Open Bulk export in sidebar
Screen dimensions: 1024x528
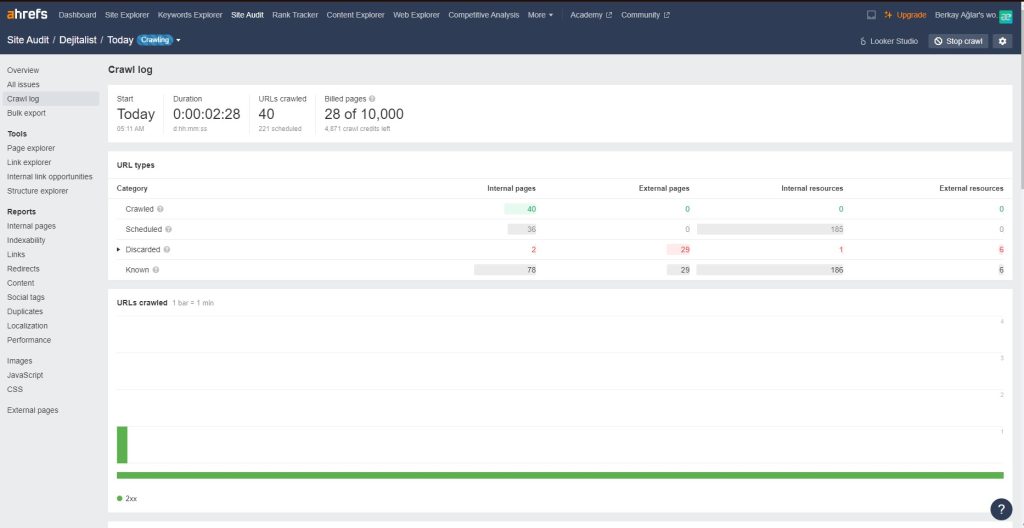pos(26,113)
